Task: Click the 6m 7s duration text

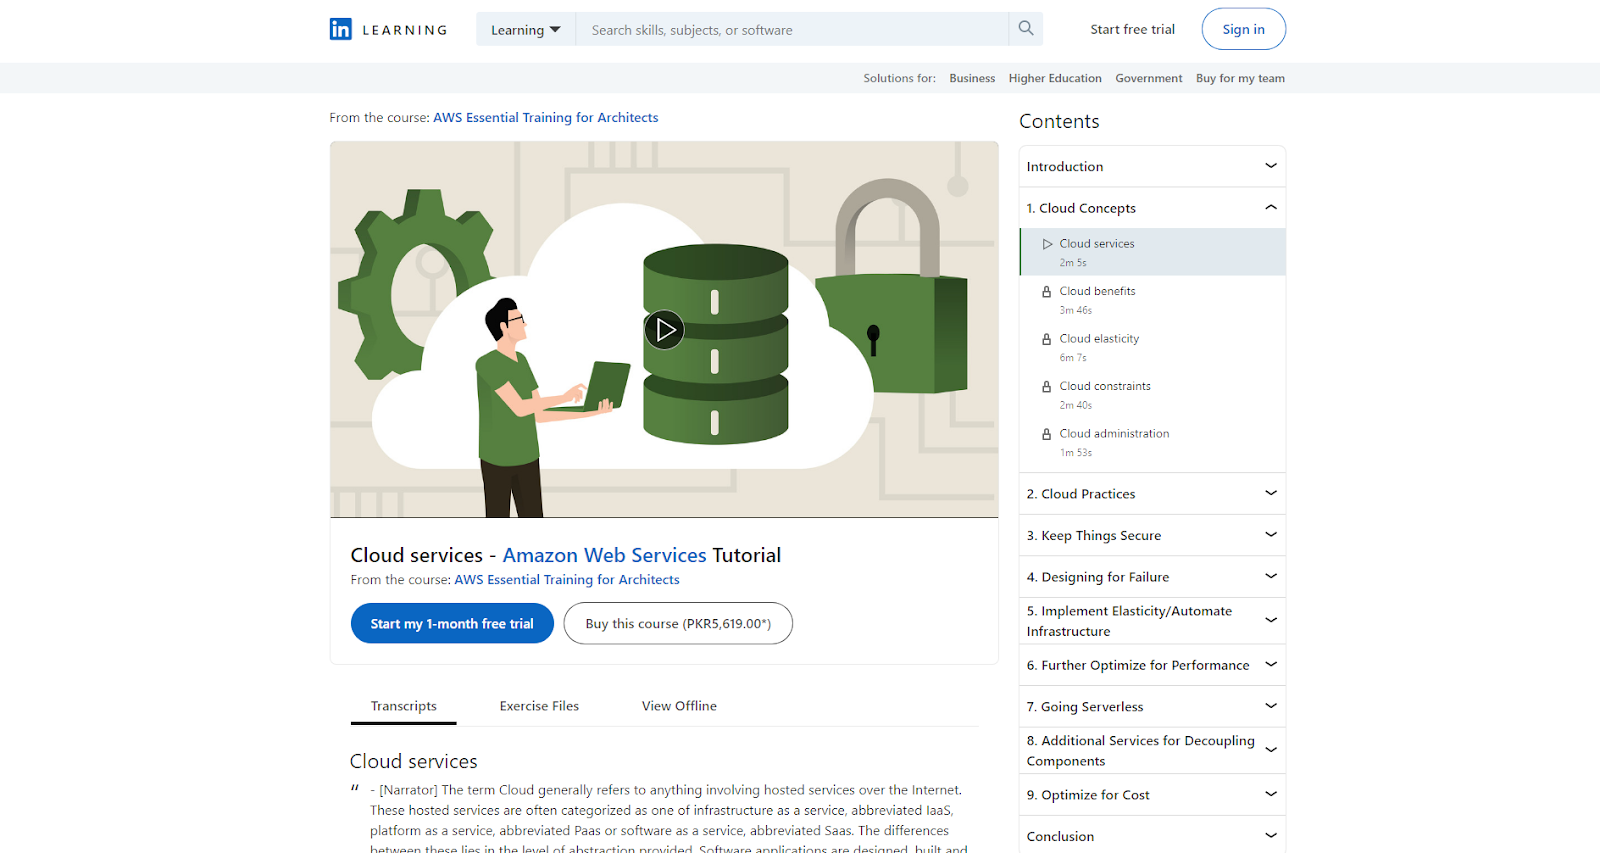Action: pos(1073,358)
